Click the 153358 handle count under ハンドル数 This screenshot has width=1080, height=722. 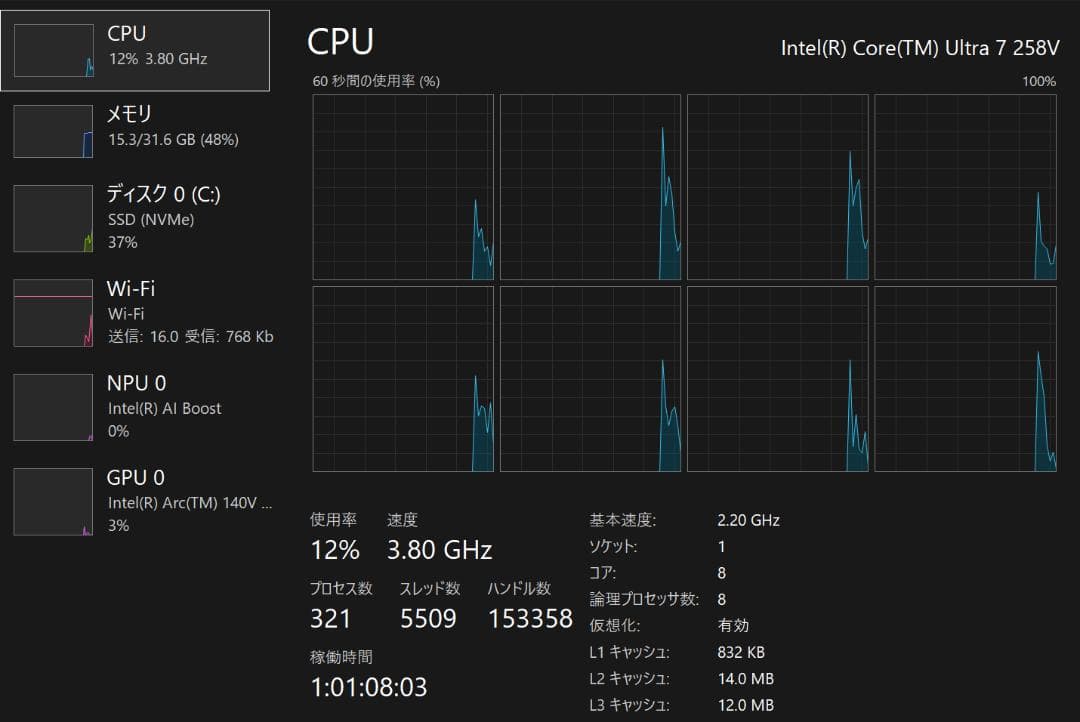tap(530, 619)
